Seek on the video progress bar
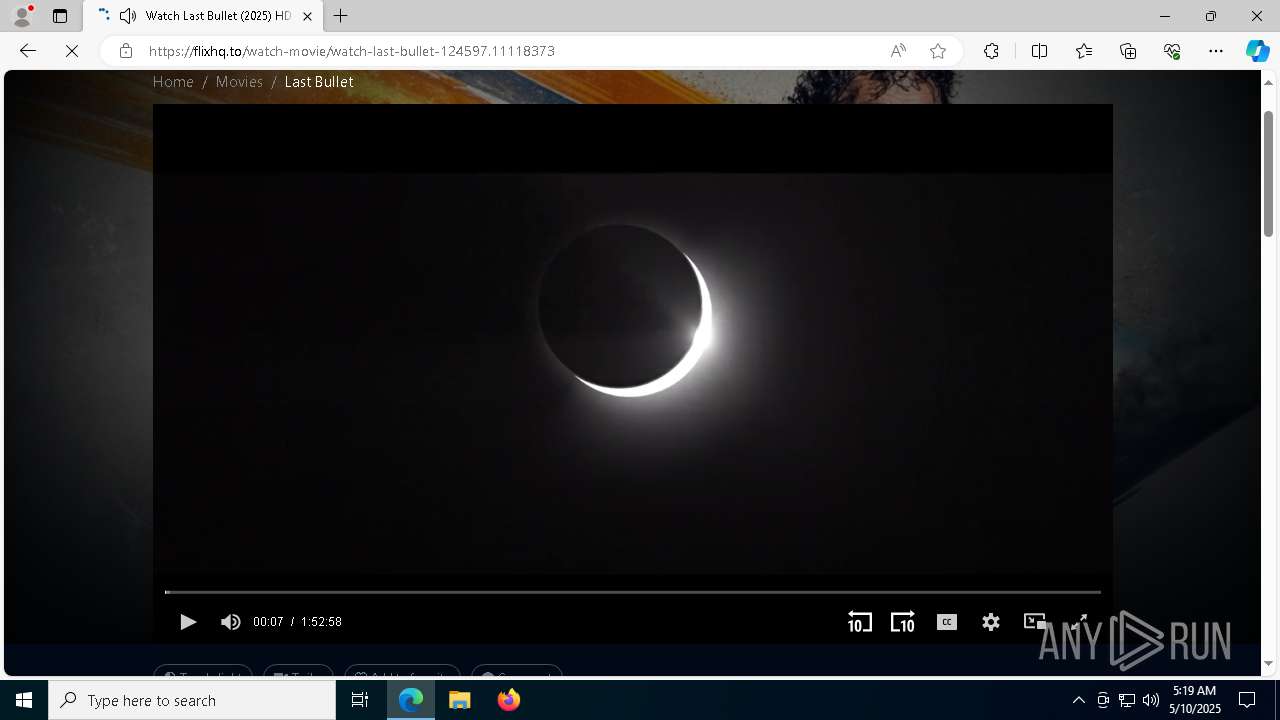 coord(633,592)
